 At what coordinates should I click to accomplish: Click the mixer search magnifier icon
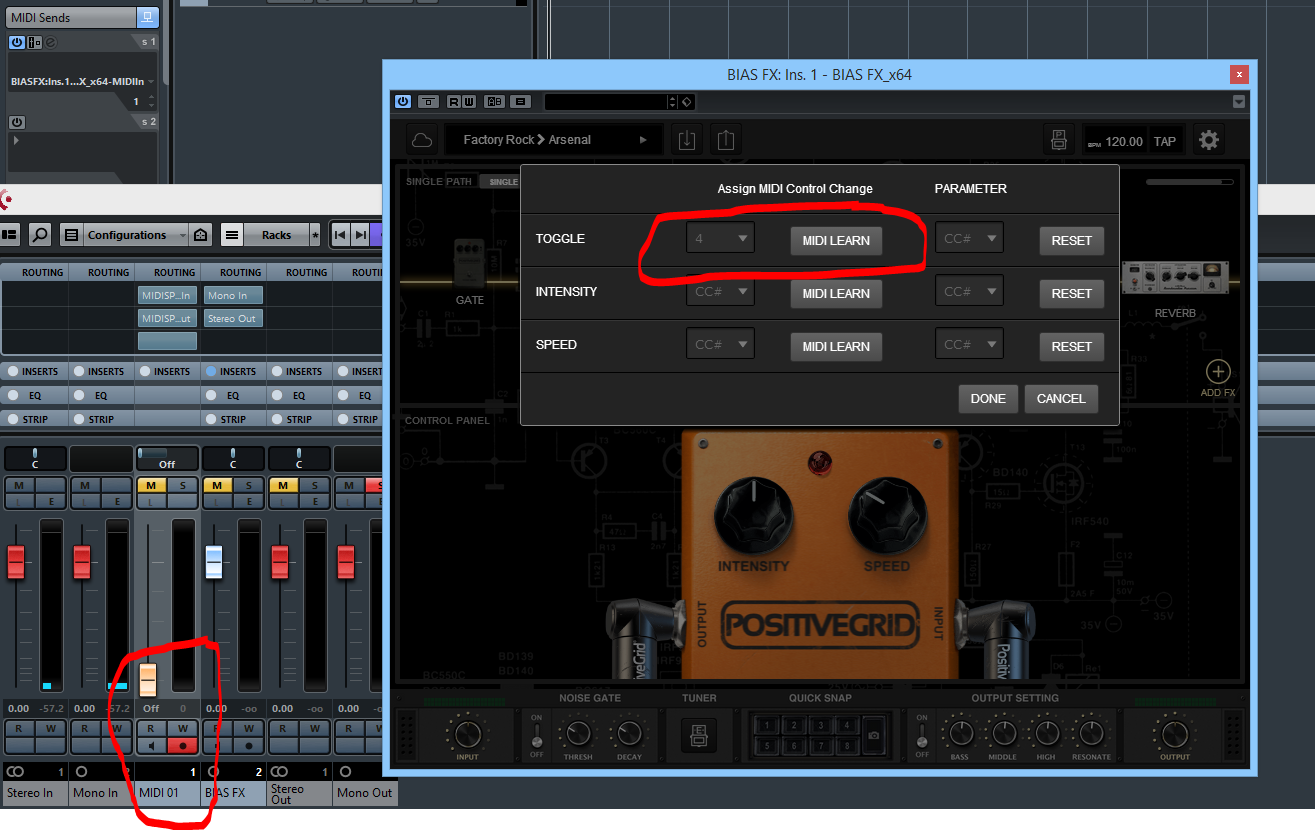click(x=39, y=235)
